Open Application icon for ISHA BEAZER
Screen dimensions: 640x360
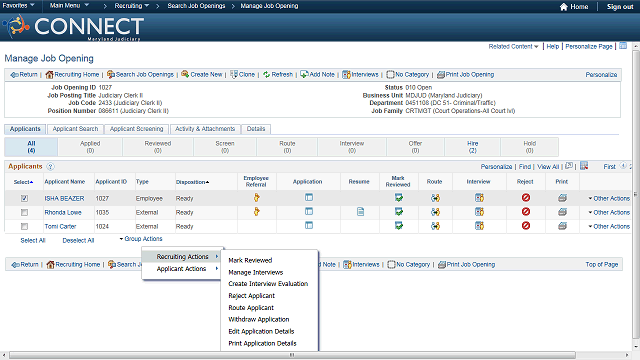[x=309, y=198]
